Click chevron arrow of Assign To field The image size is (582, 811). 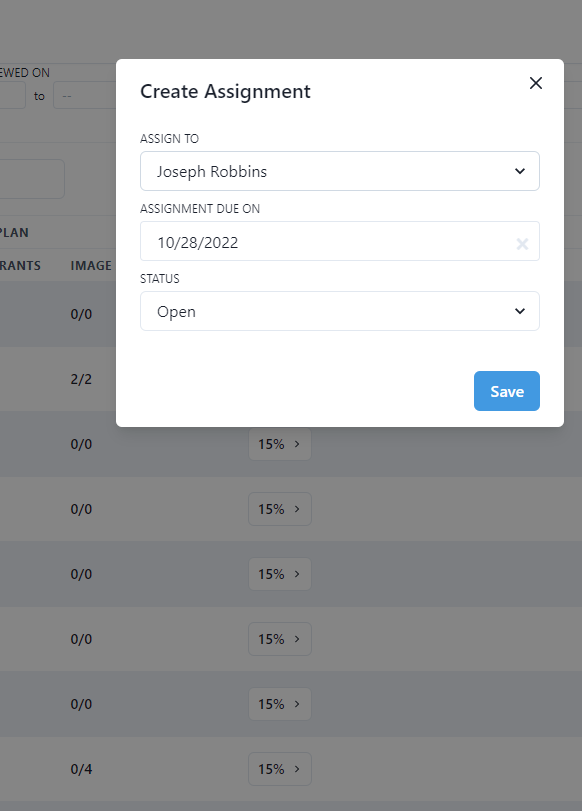(x=520, y=171)
